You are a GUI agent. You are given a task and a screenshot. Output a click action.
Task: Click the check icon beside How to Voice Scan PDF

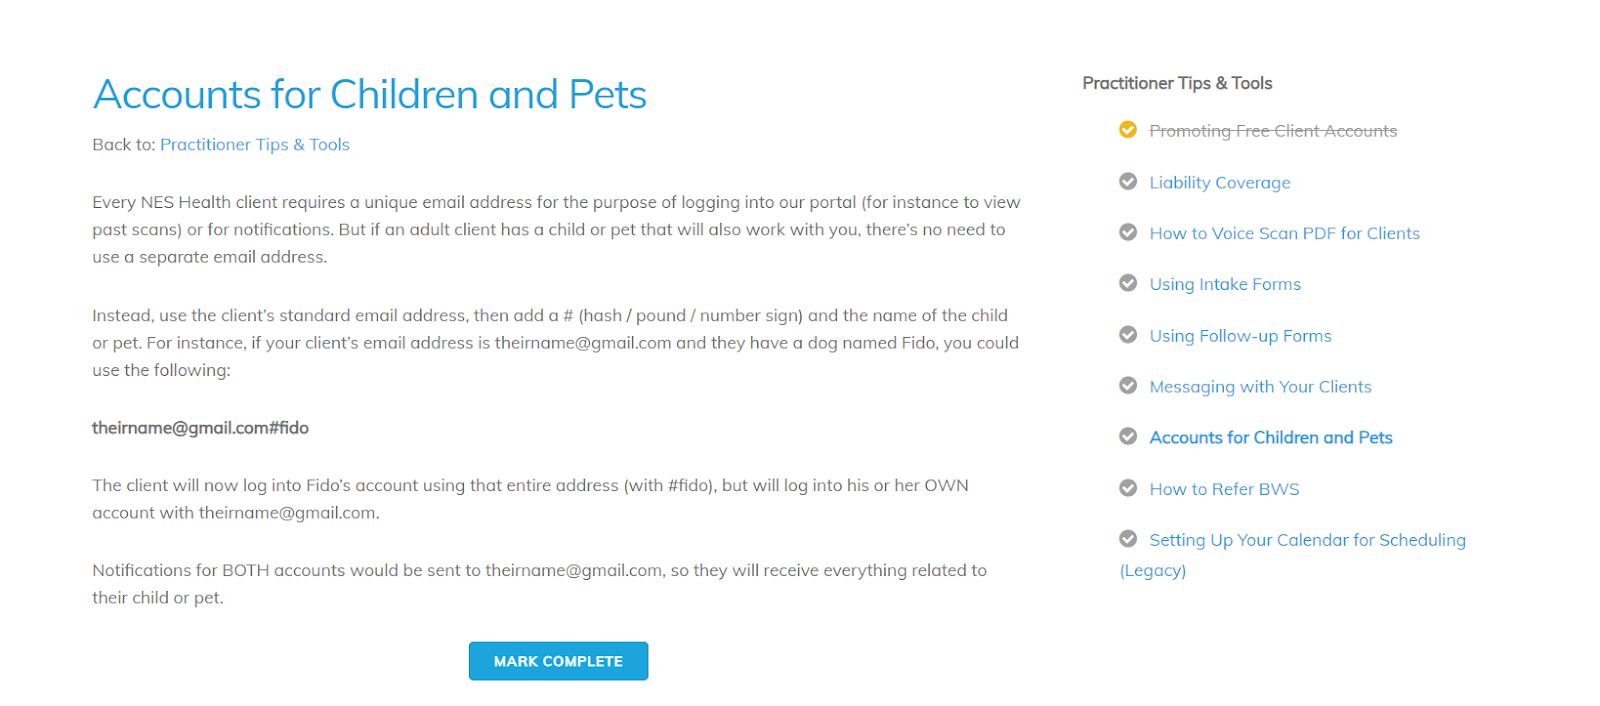[1128, 232]
